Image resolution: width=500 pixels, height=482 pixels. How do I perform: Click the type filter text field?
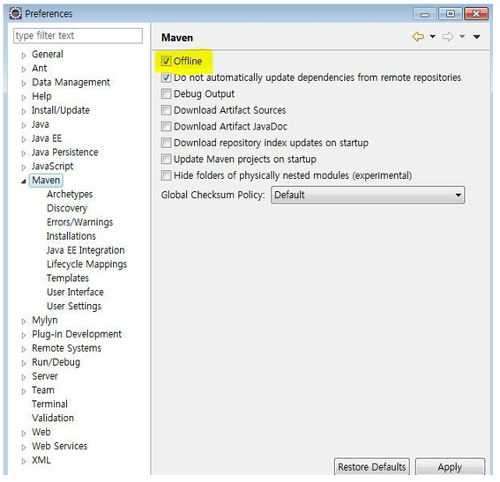click(x=78, y=36)
